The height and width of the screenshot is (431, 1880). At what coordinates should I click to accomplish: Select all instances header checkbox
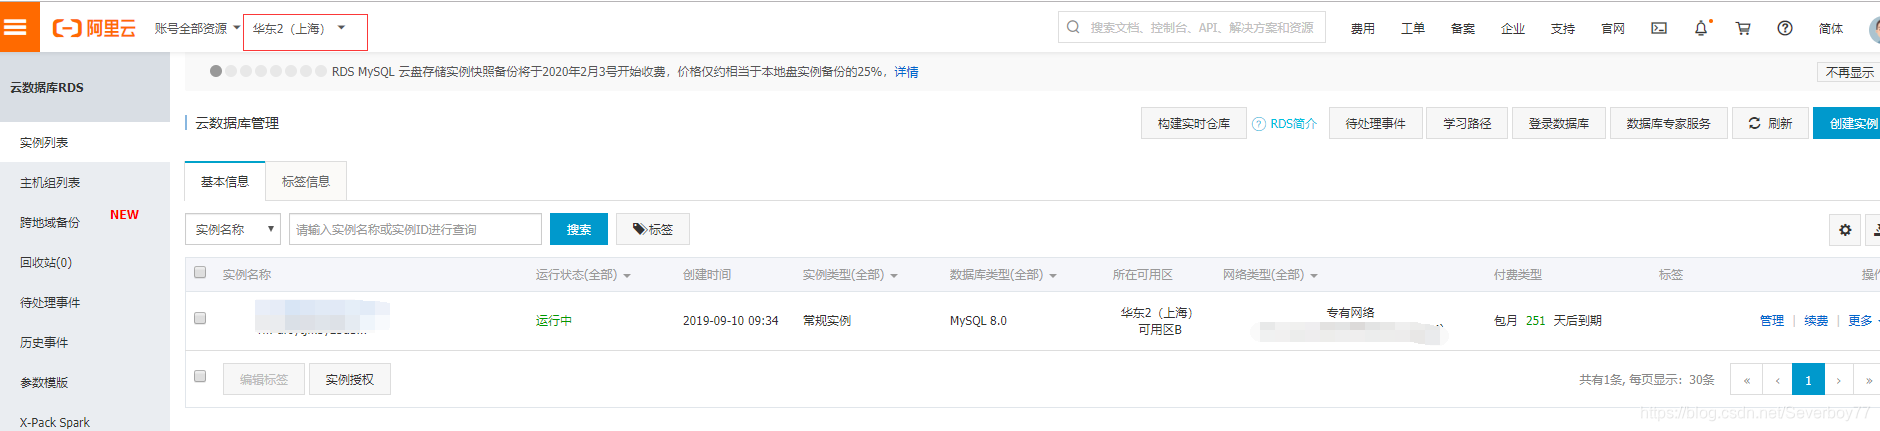(200, 272)
